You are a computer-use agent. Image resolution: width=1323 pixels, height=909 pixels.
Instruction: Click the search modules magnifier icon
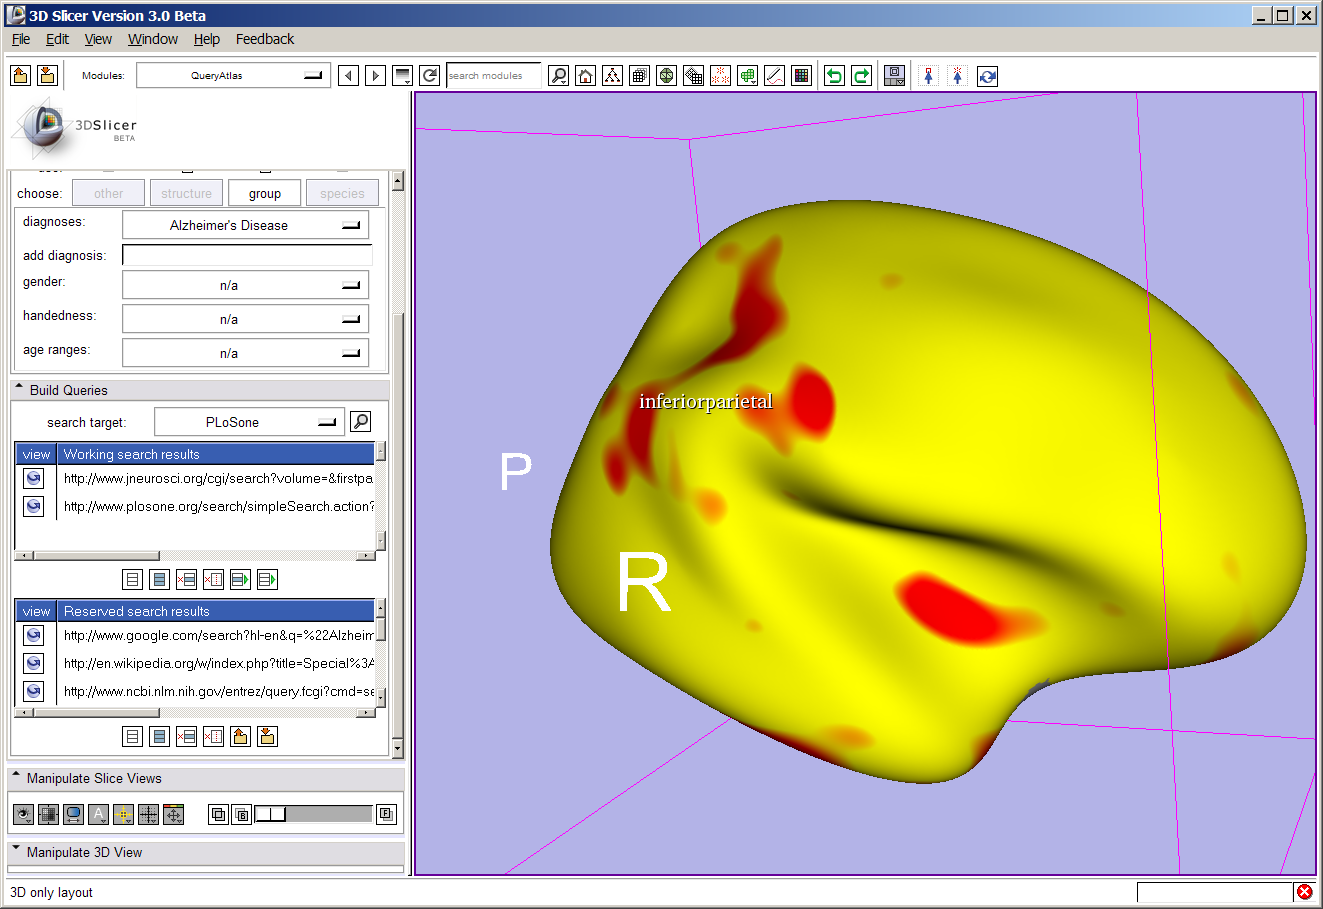(559, 76)
